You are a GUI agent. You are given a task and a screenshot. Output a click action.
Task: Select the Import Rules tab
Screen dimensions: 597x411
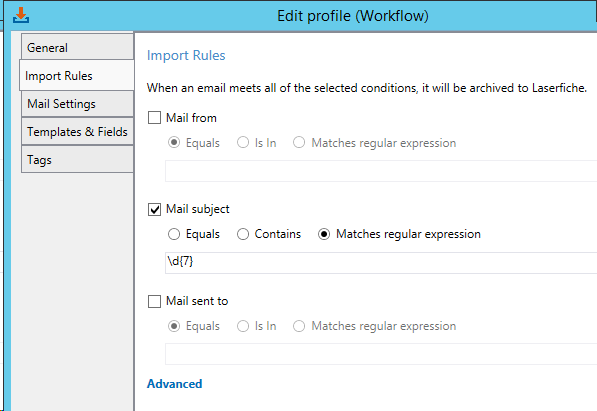77,75
